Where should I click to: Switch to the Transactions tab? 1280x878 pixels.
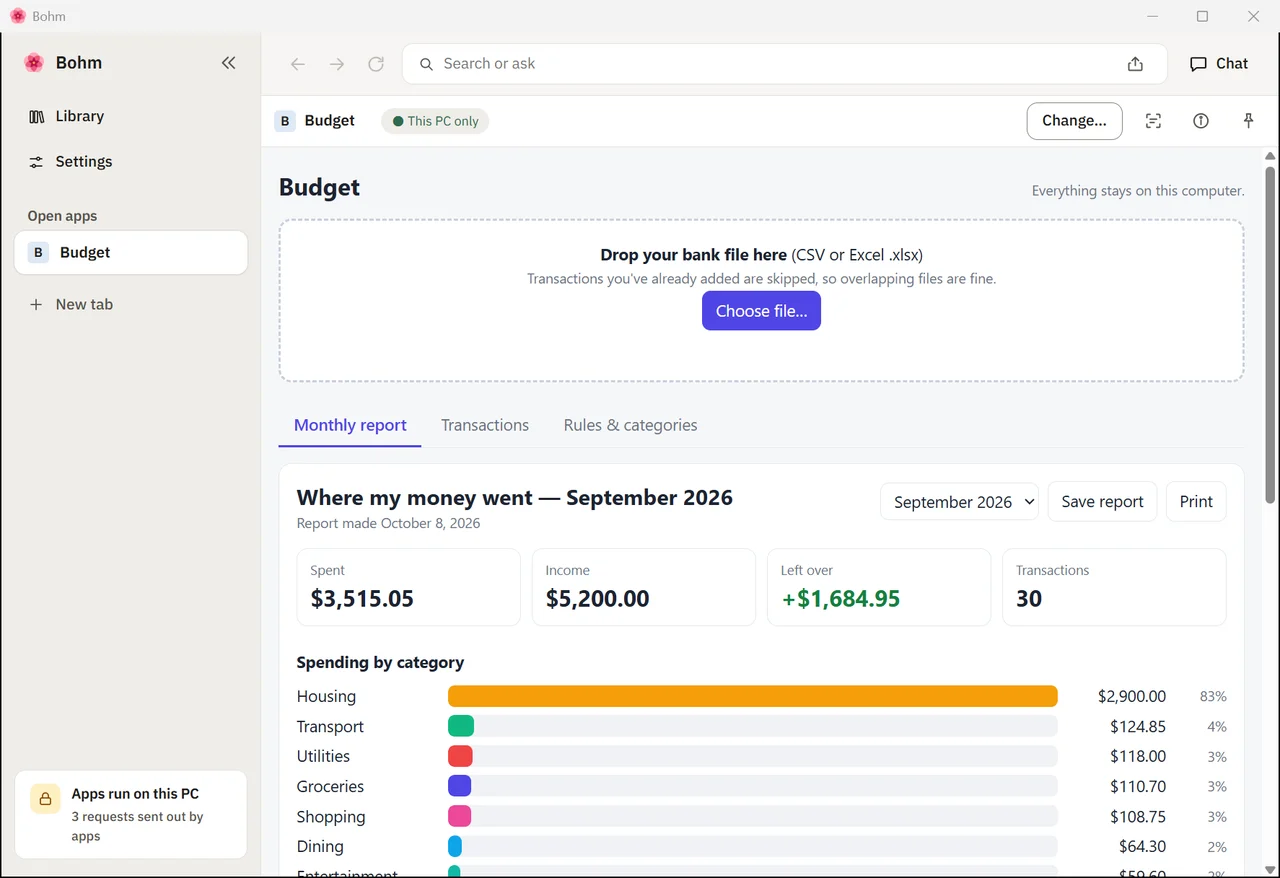(485, 425)
